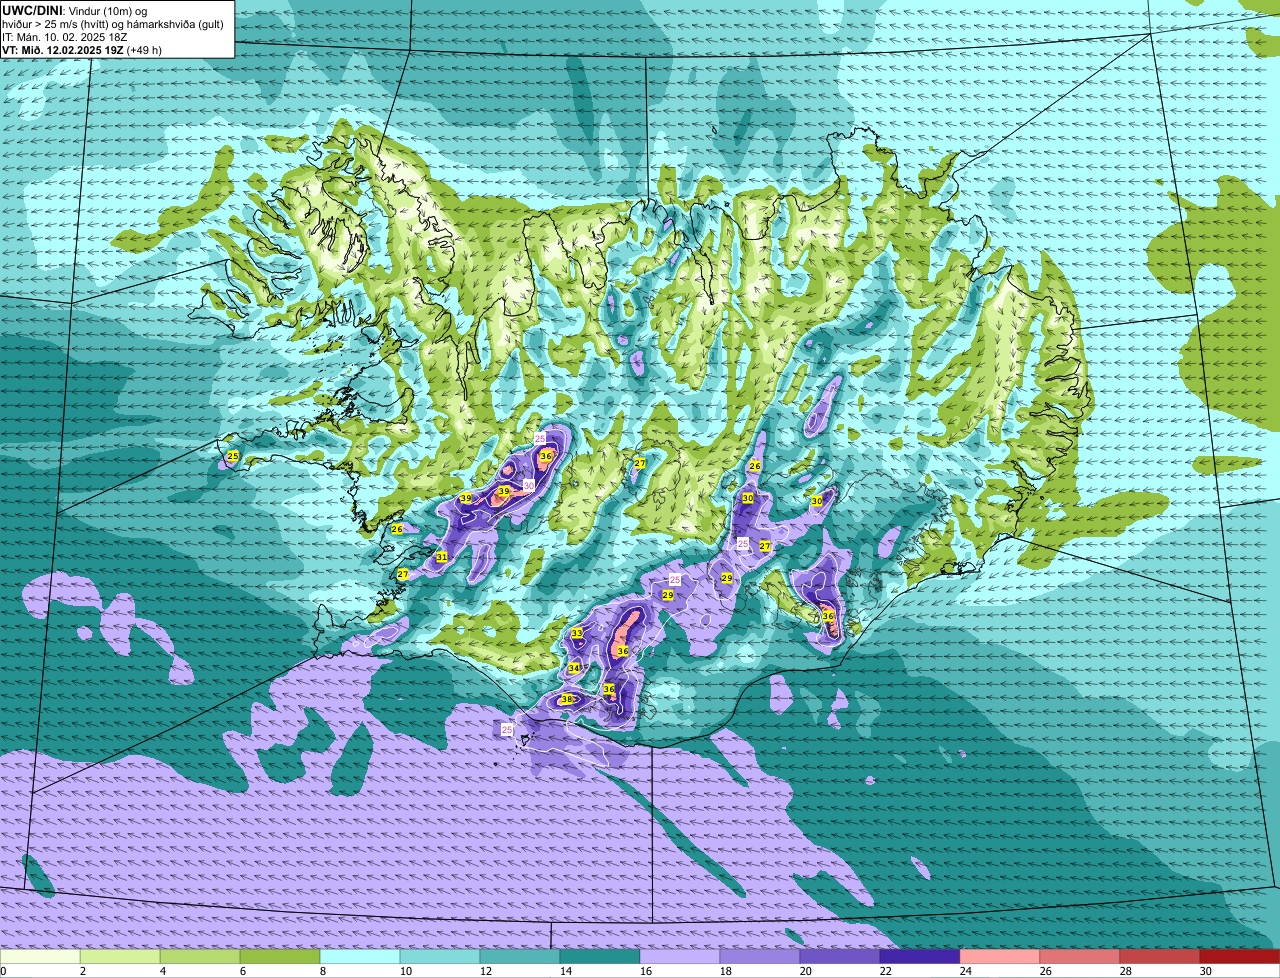Click the 24–26 m/s pink legend swatch
Viewport: 1280px width, 978px height.
tap(1000, 956)
